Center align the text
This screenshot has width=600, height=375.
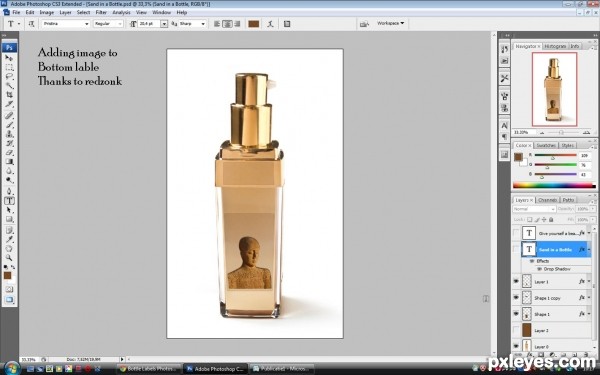(227, 24)
